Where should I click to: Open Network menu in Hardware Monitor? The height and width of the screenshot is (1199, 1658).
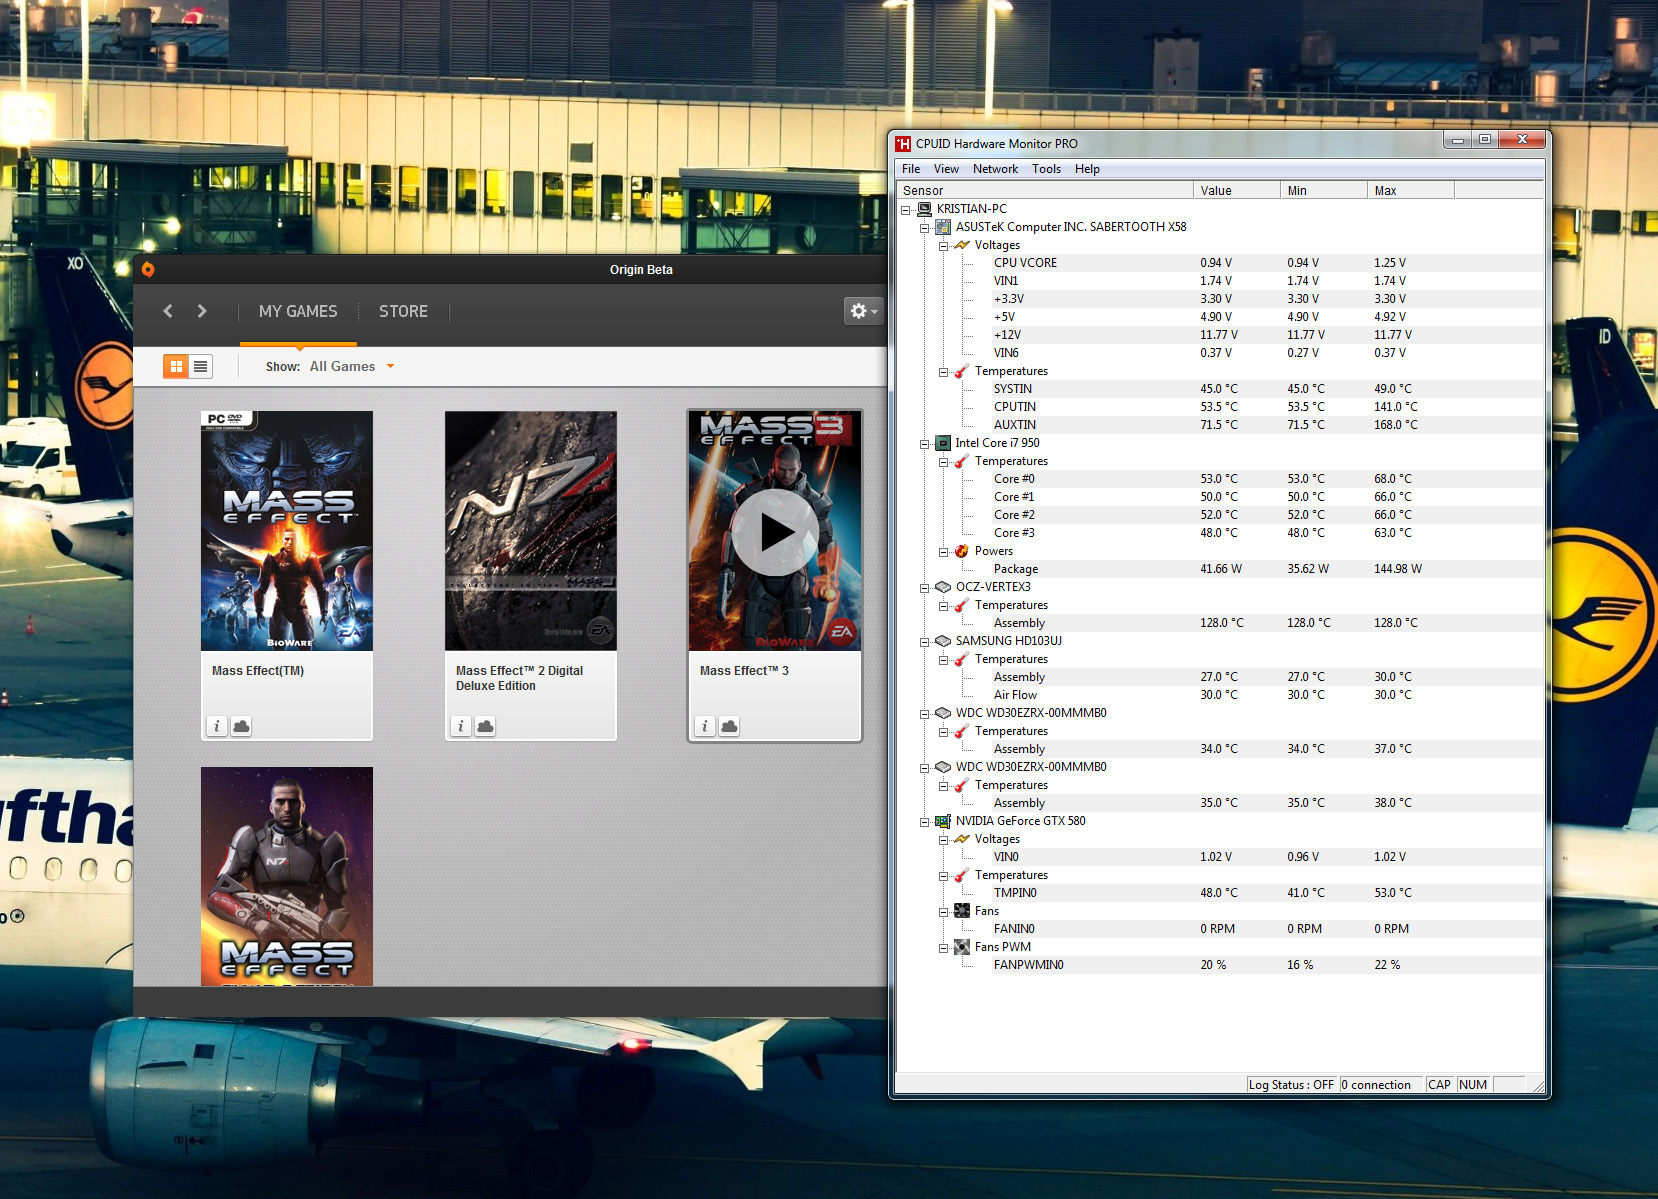995,169
